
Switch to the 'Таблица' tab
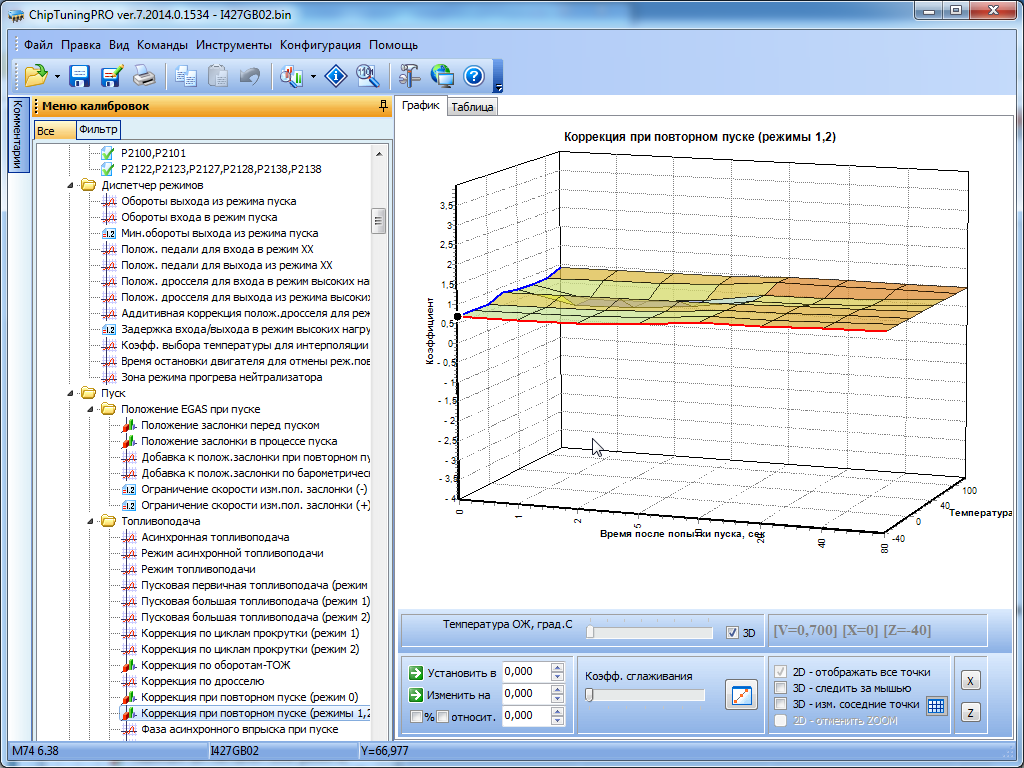472,107
